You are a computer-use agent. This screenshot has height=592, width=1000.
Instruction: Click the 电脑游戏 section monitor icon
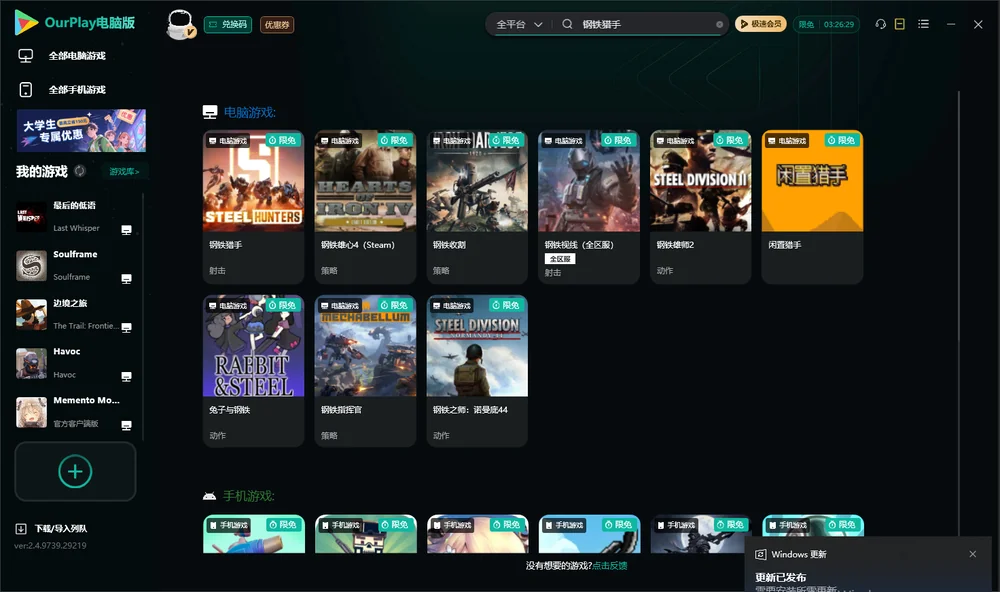pos(210,112)
